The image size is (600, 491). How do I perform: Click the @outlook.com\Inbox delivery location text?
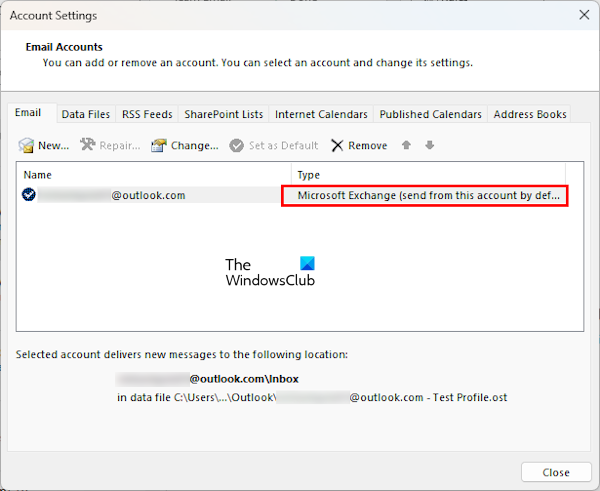click(207, 379)
